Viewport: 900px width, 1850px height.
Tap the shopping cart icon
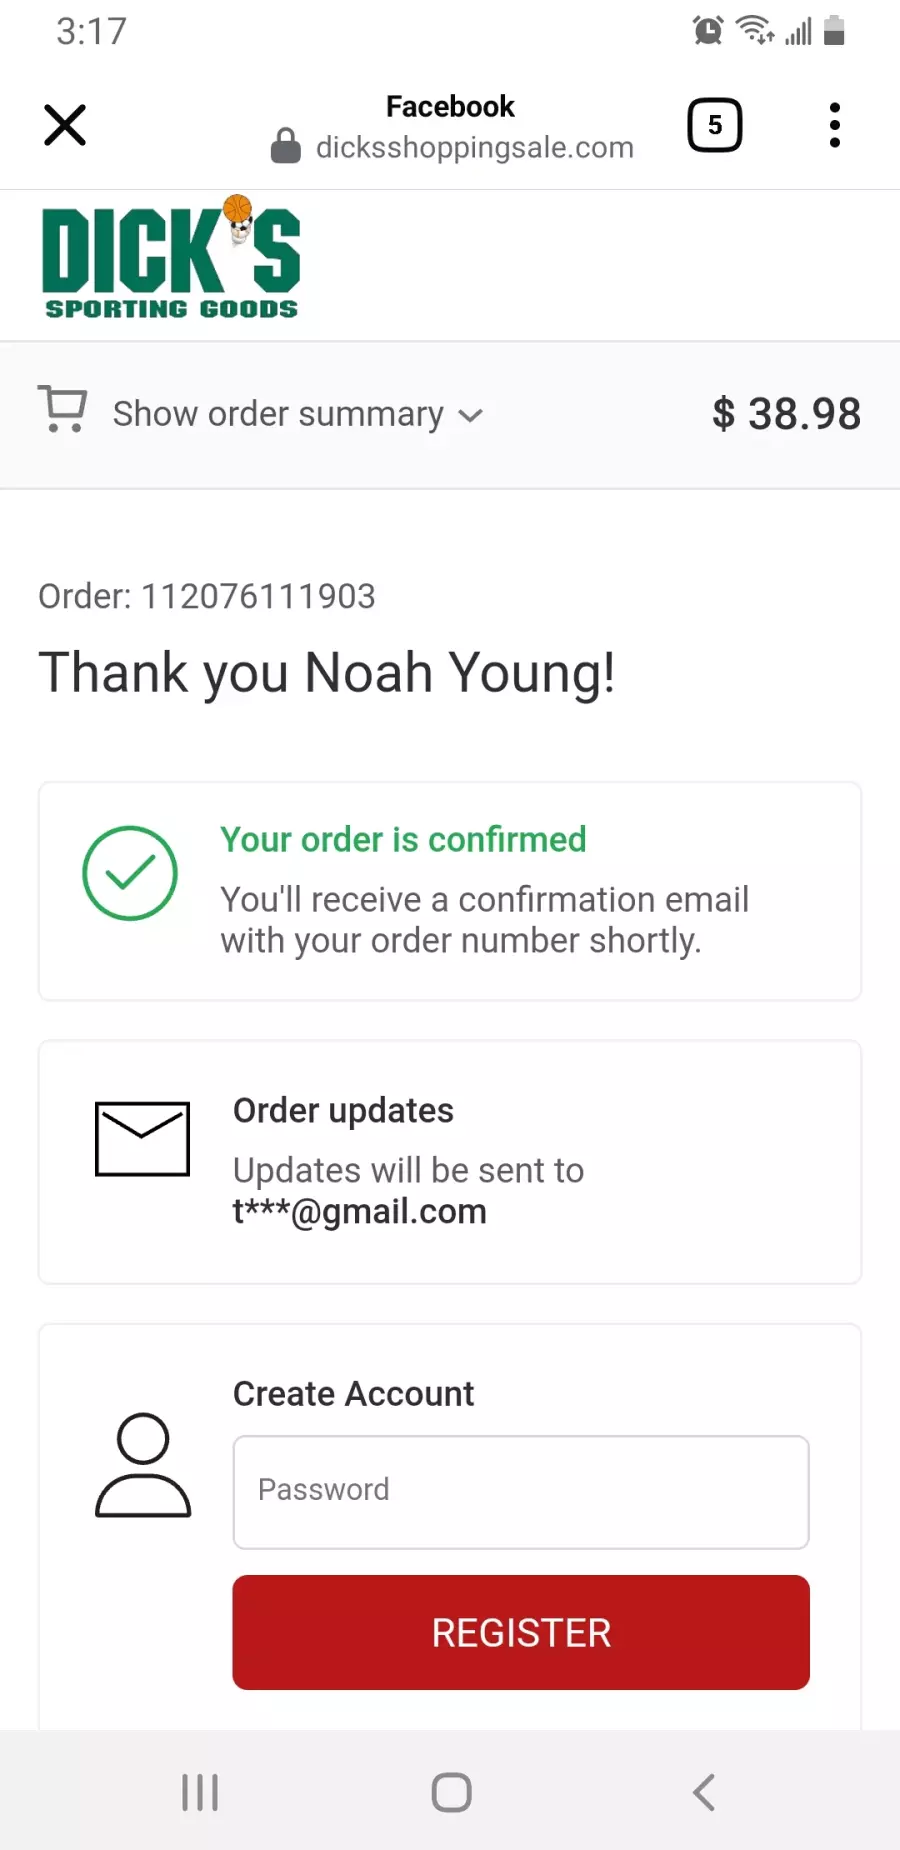coord(63,409)
